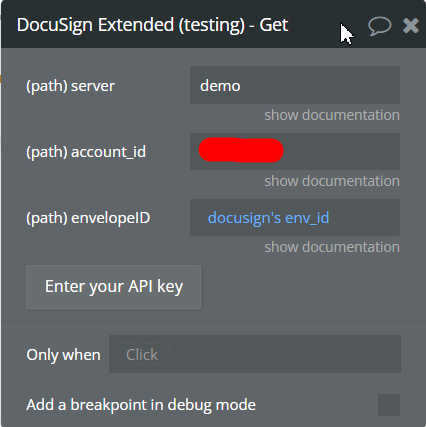Select the account_id input field
The image size is (426, 427).
tap(295, 151)
